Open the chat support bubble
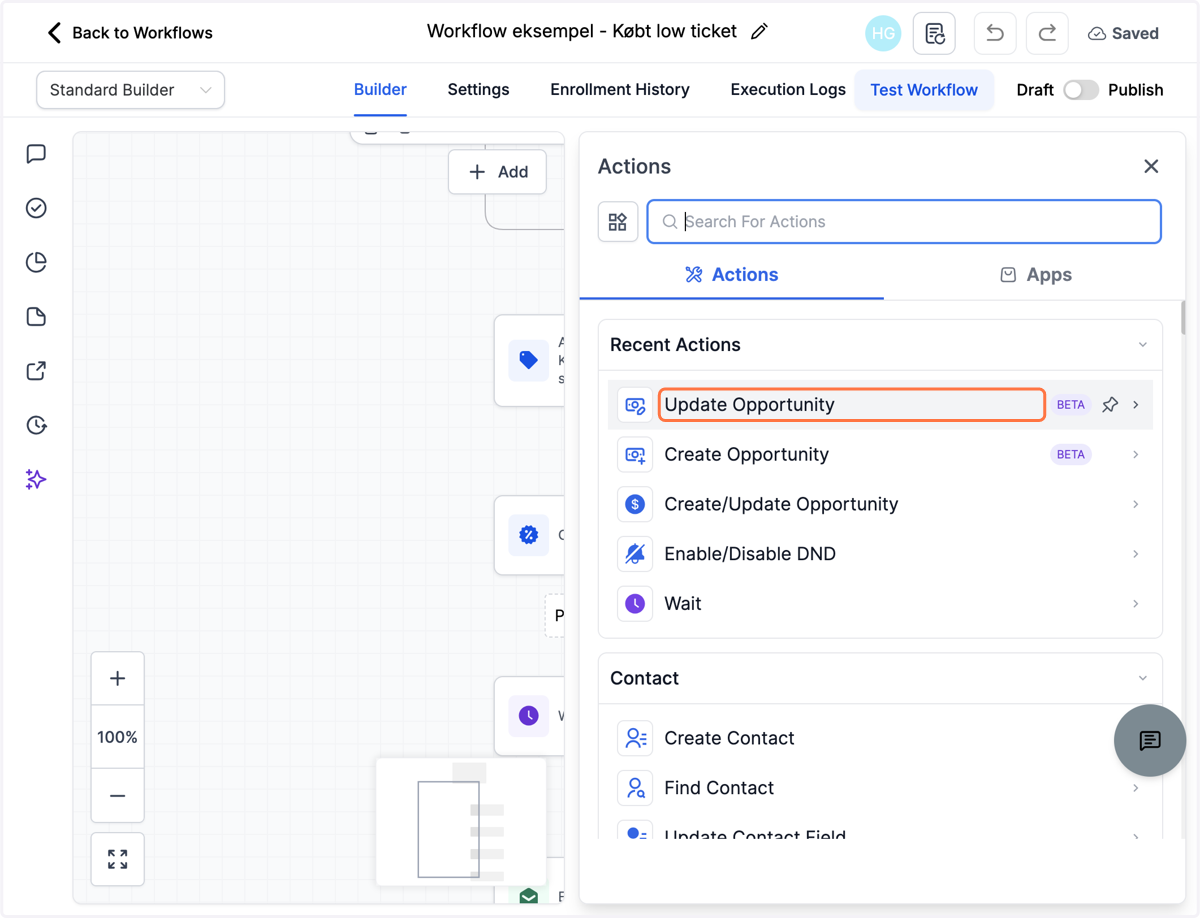This screenshot has height=918, width=1200. point(1150,740)
